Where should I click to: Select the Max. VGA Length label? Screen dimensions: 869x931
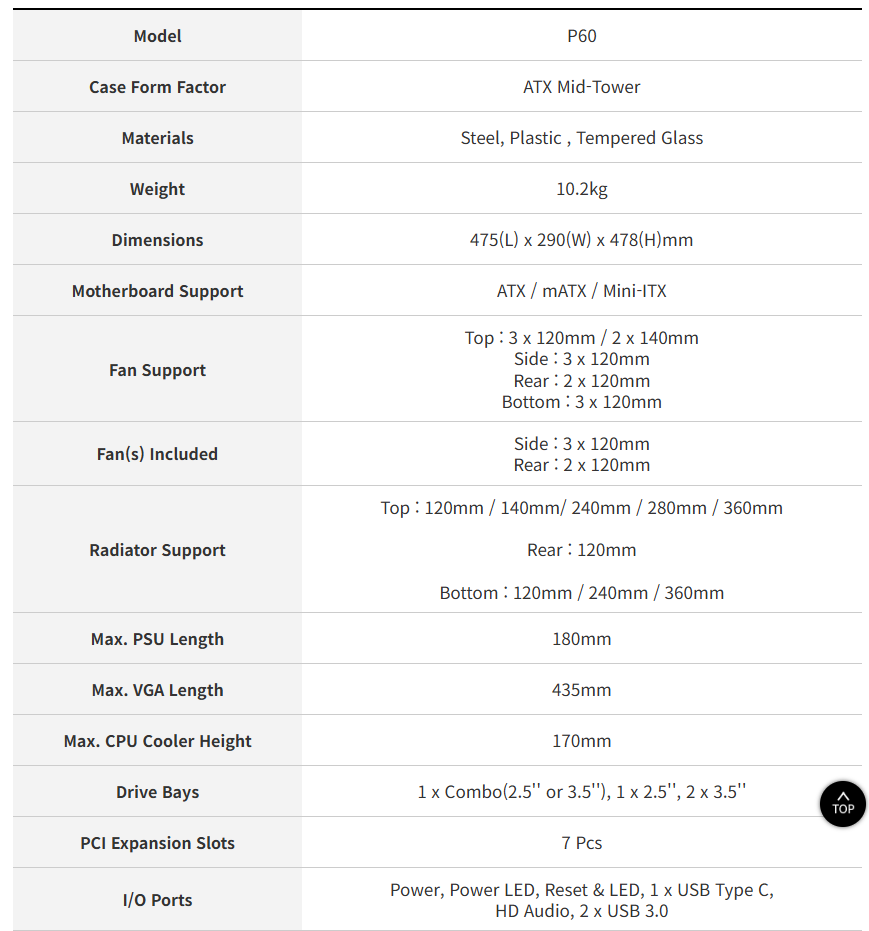coord(157,690)
